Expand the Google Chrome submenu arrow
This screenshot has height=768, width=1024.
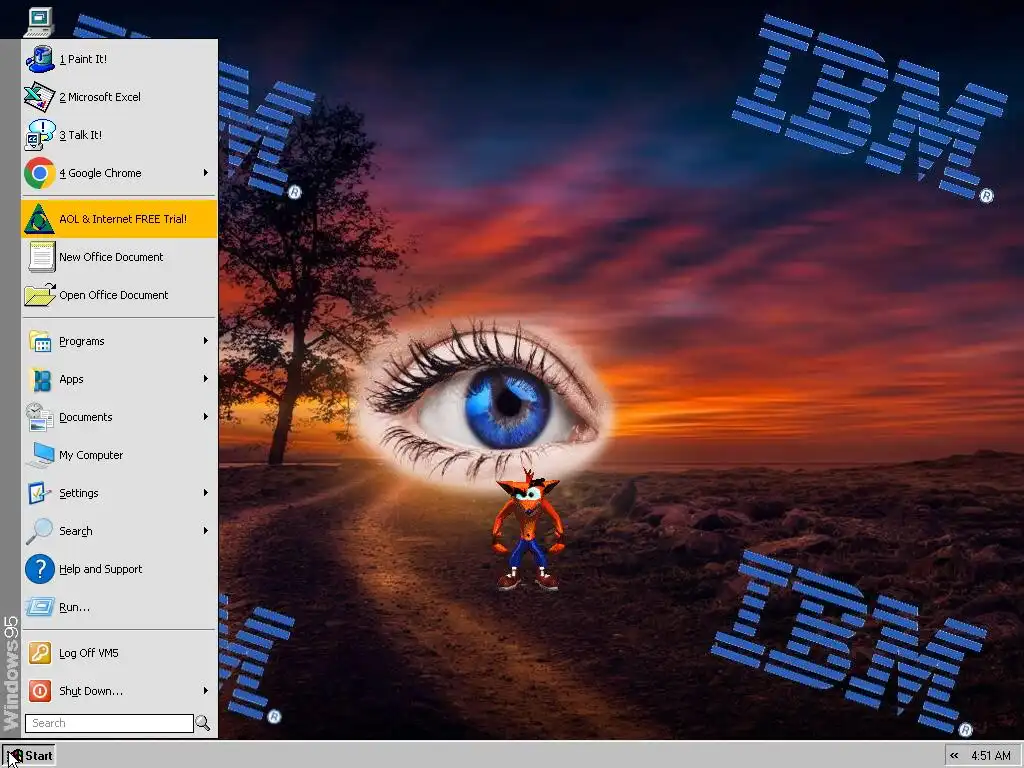(x=206, y=173)
